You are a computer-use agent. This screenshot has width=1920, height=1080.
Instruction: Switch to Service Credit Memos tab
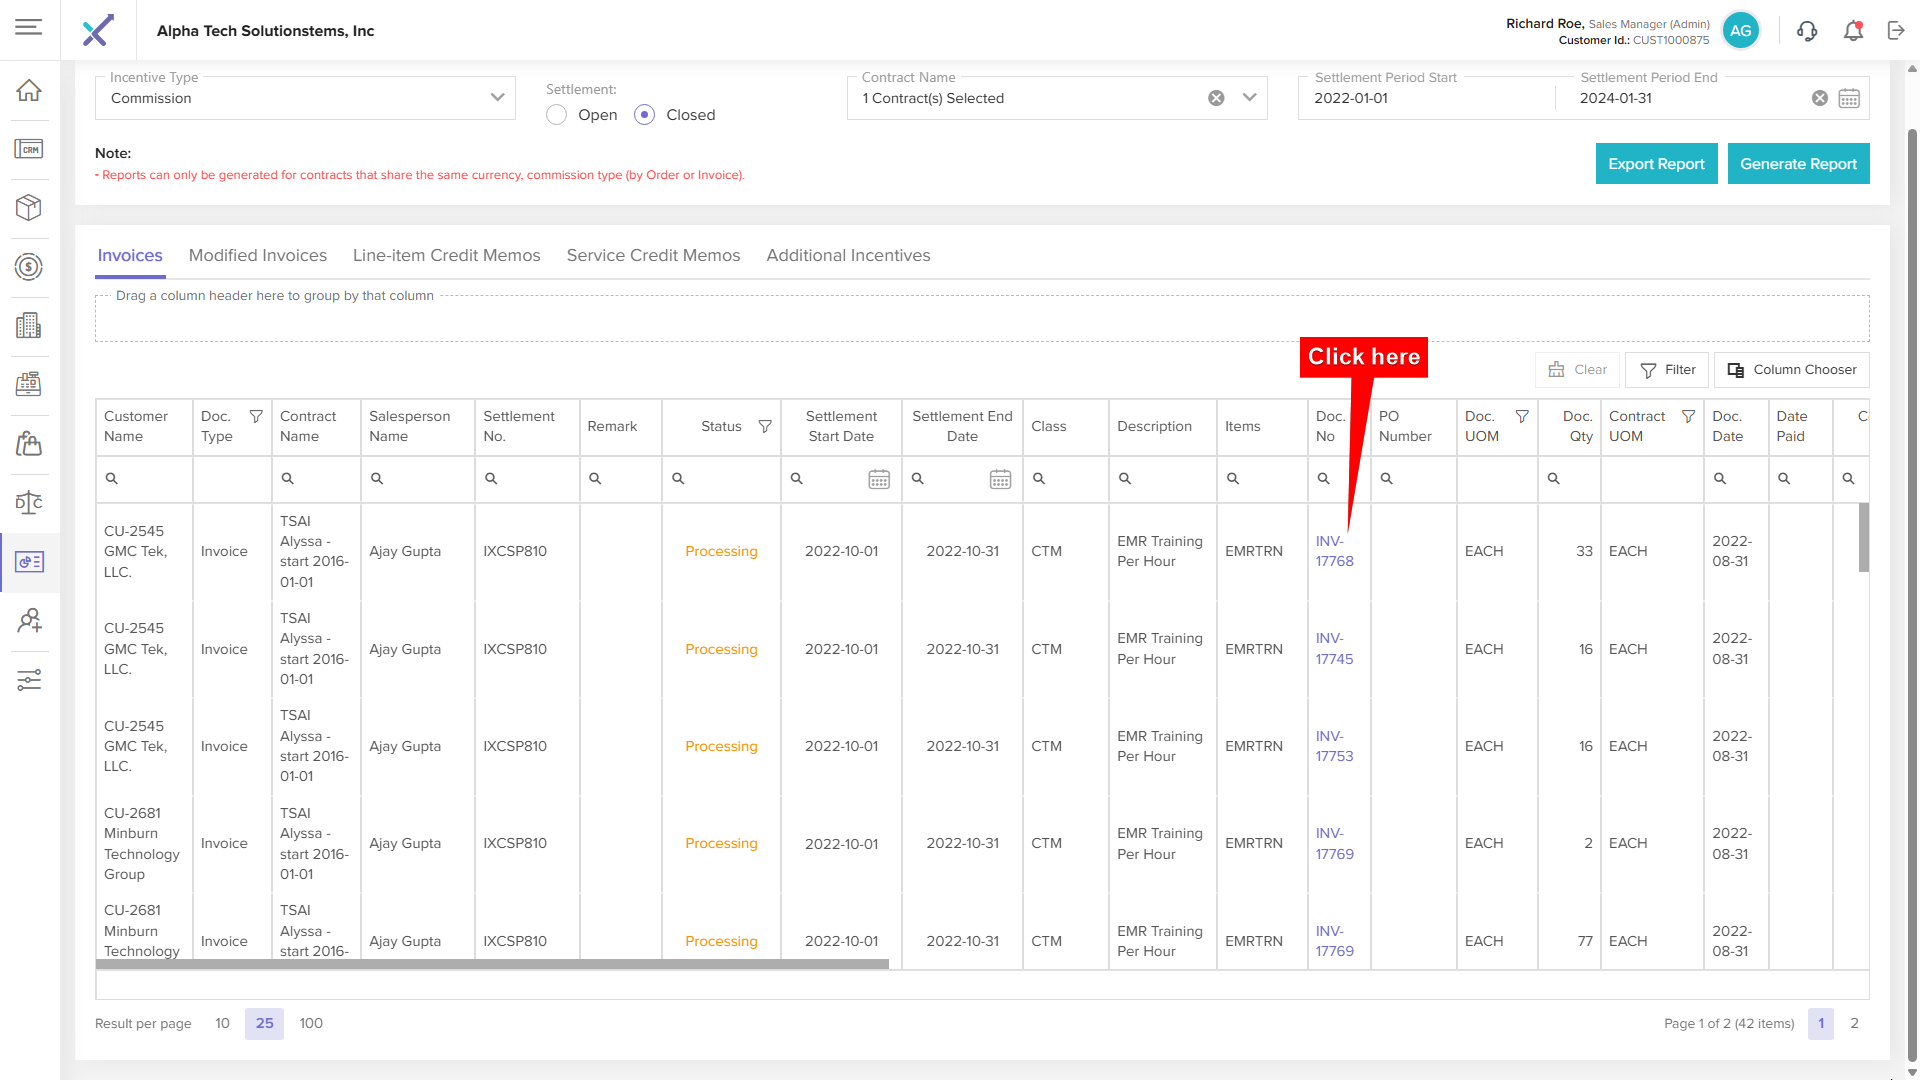tap(653, 255)
